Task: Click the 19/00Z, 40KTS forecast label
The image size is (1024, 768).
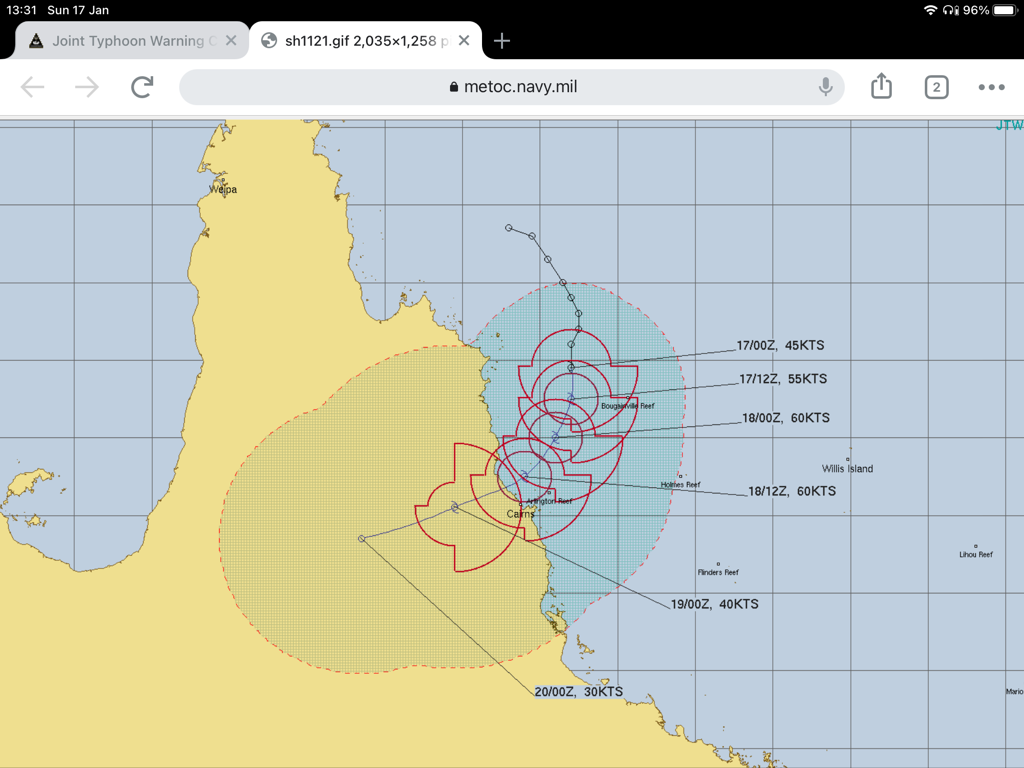Action: (714, 604)
